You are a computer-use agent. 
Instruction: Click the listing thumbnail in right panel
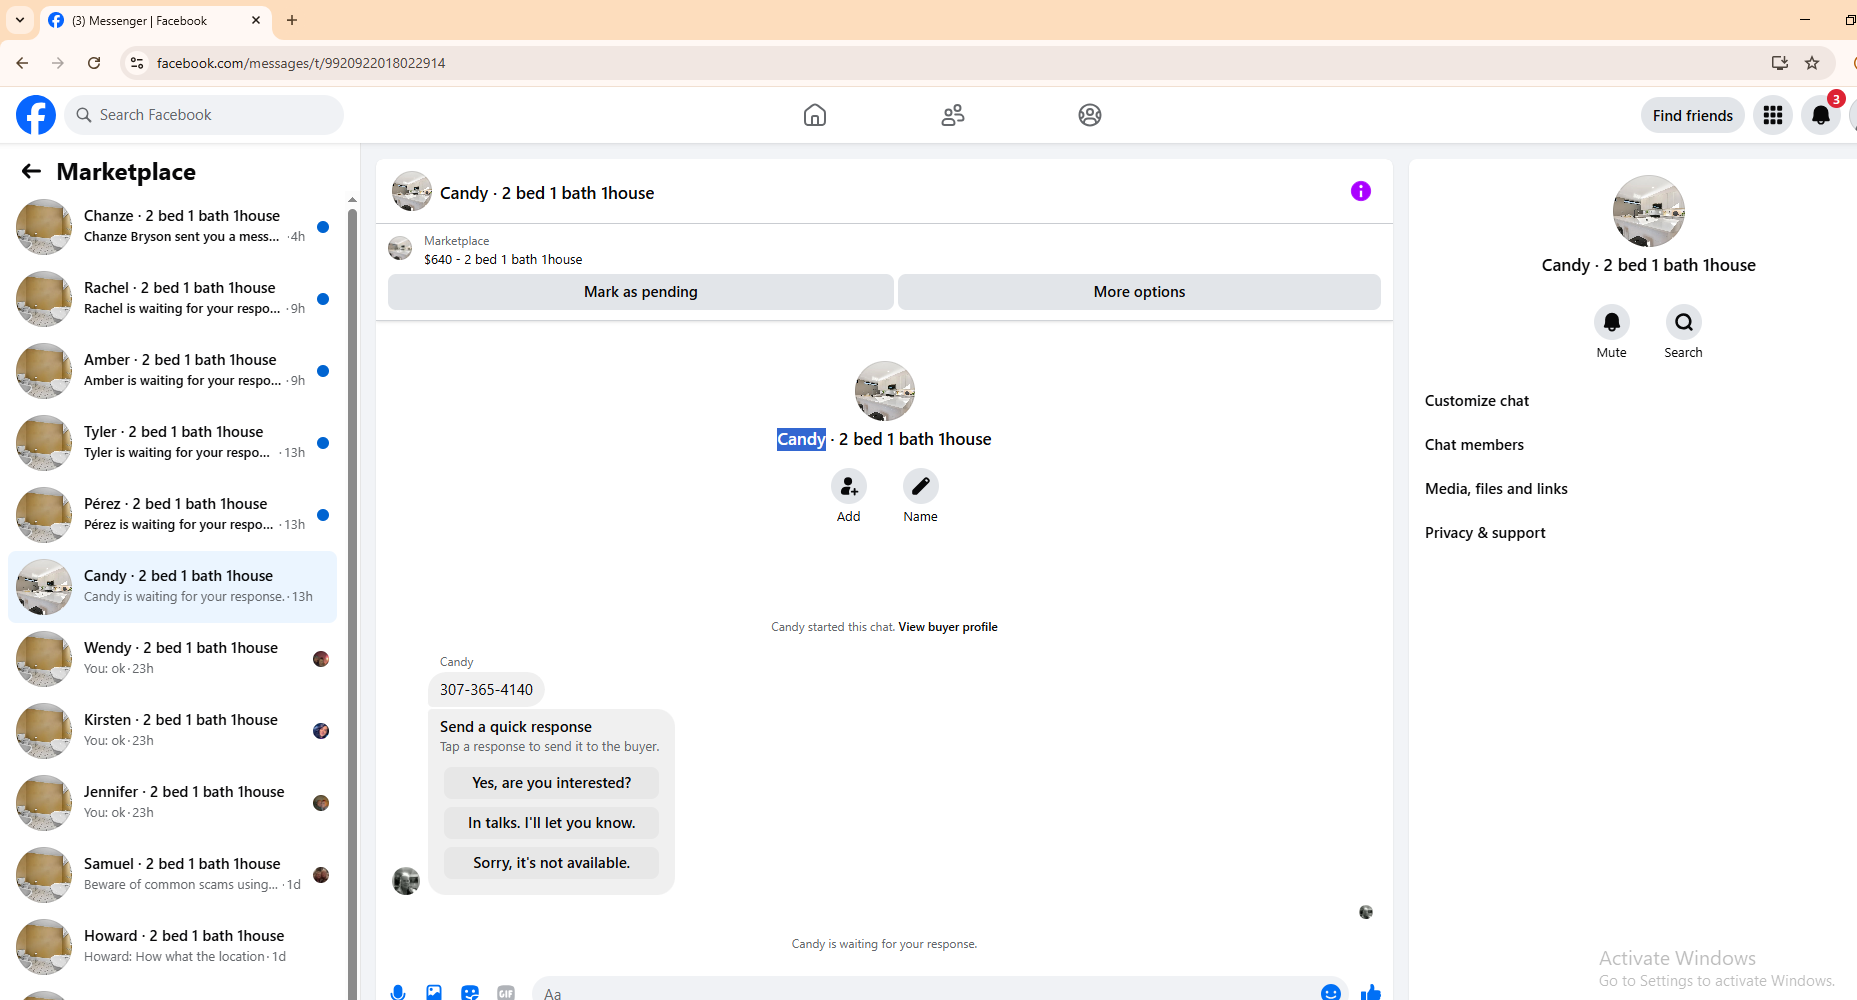[1649, 211]
